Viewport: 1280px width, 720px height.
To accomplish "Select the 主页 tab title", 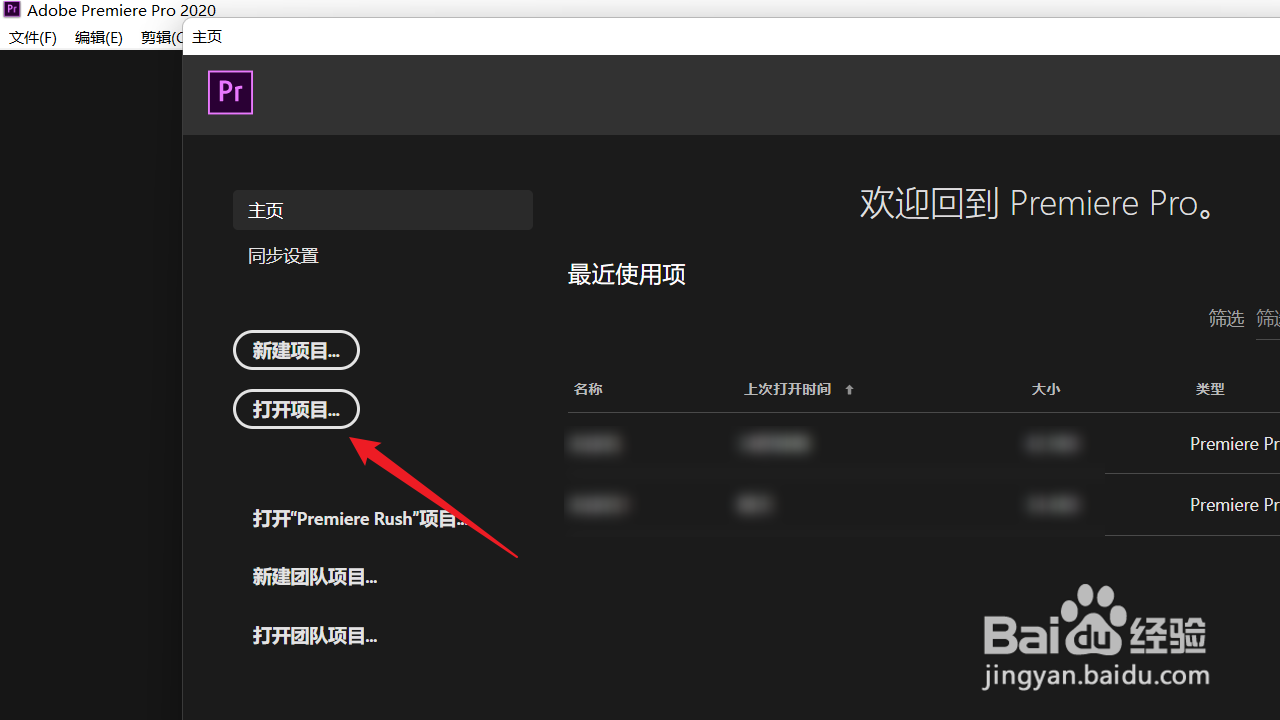I will point(207,37).
